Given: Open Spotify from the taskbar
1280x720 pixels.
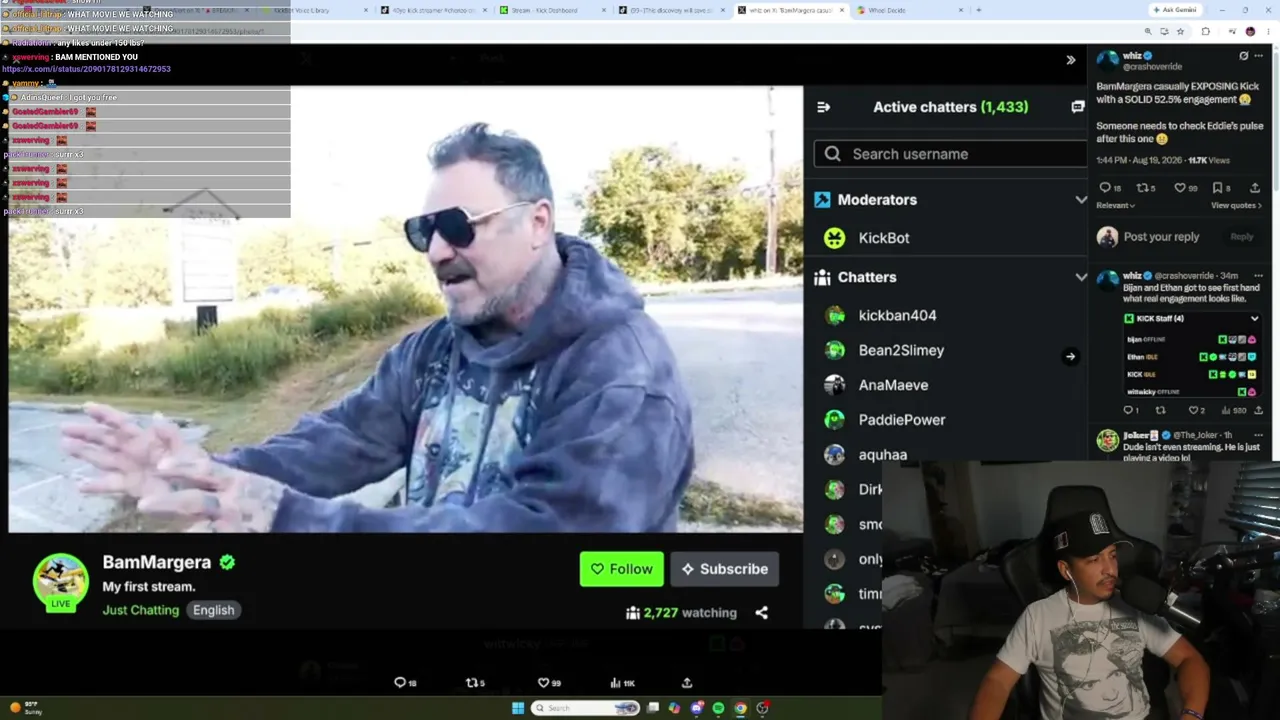Looking at the screenshot, I should click(x=718, y=708).
